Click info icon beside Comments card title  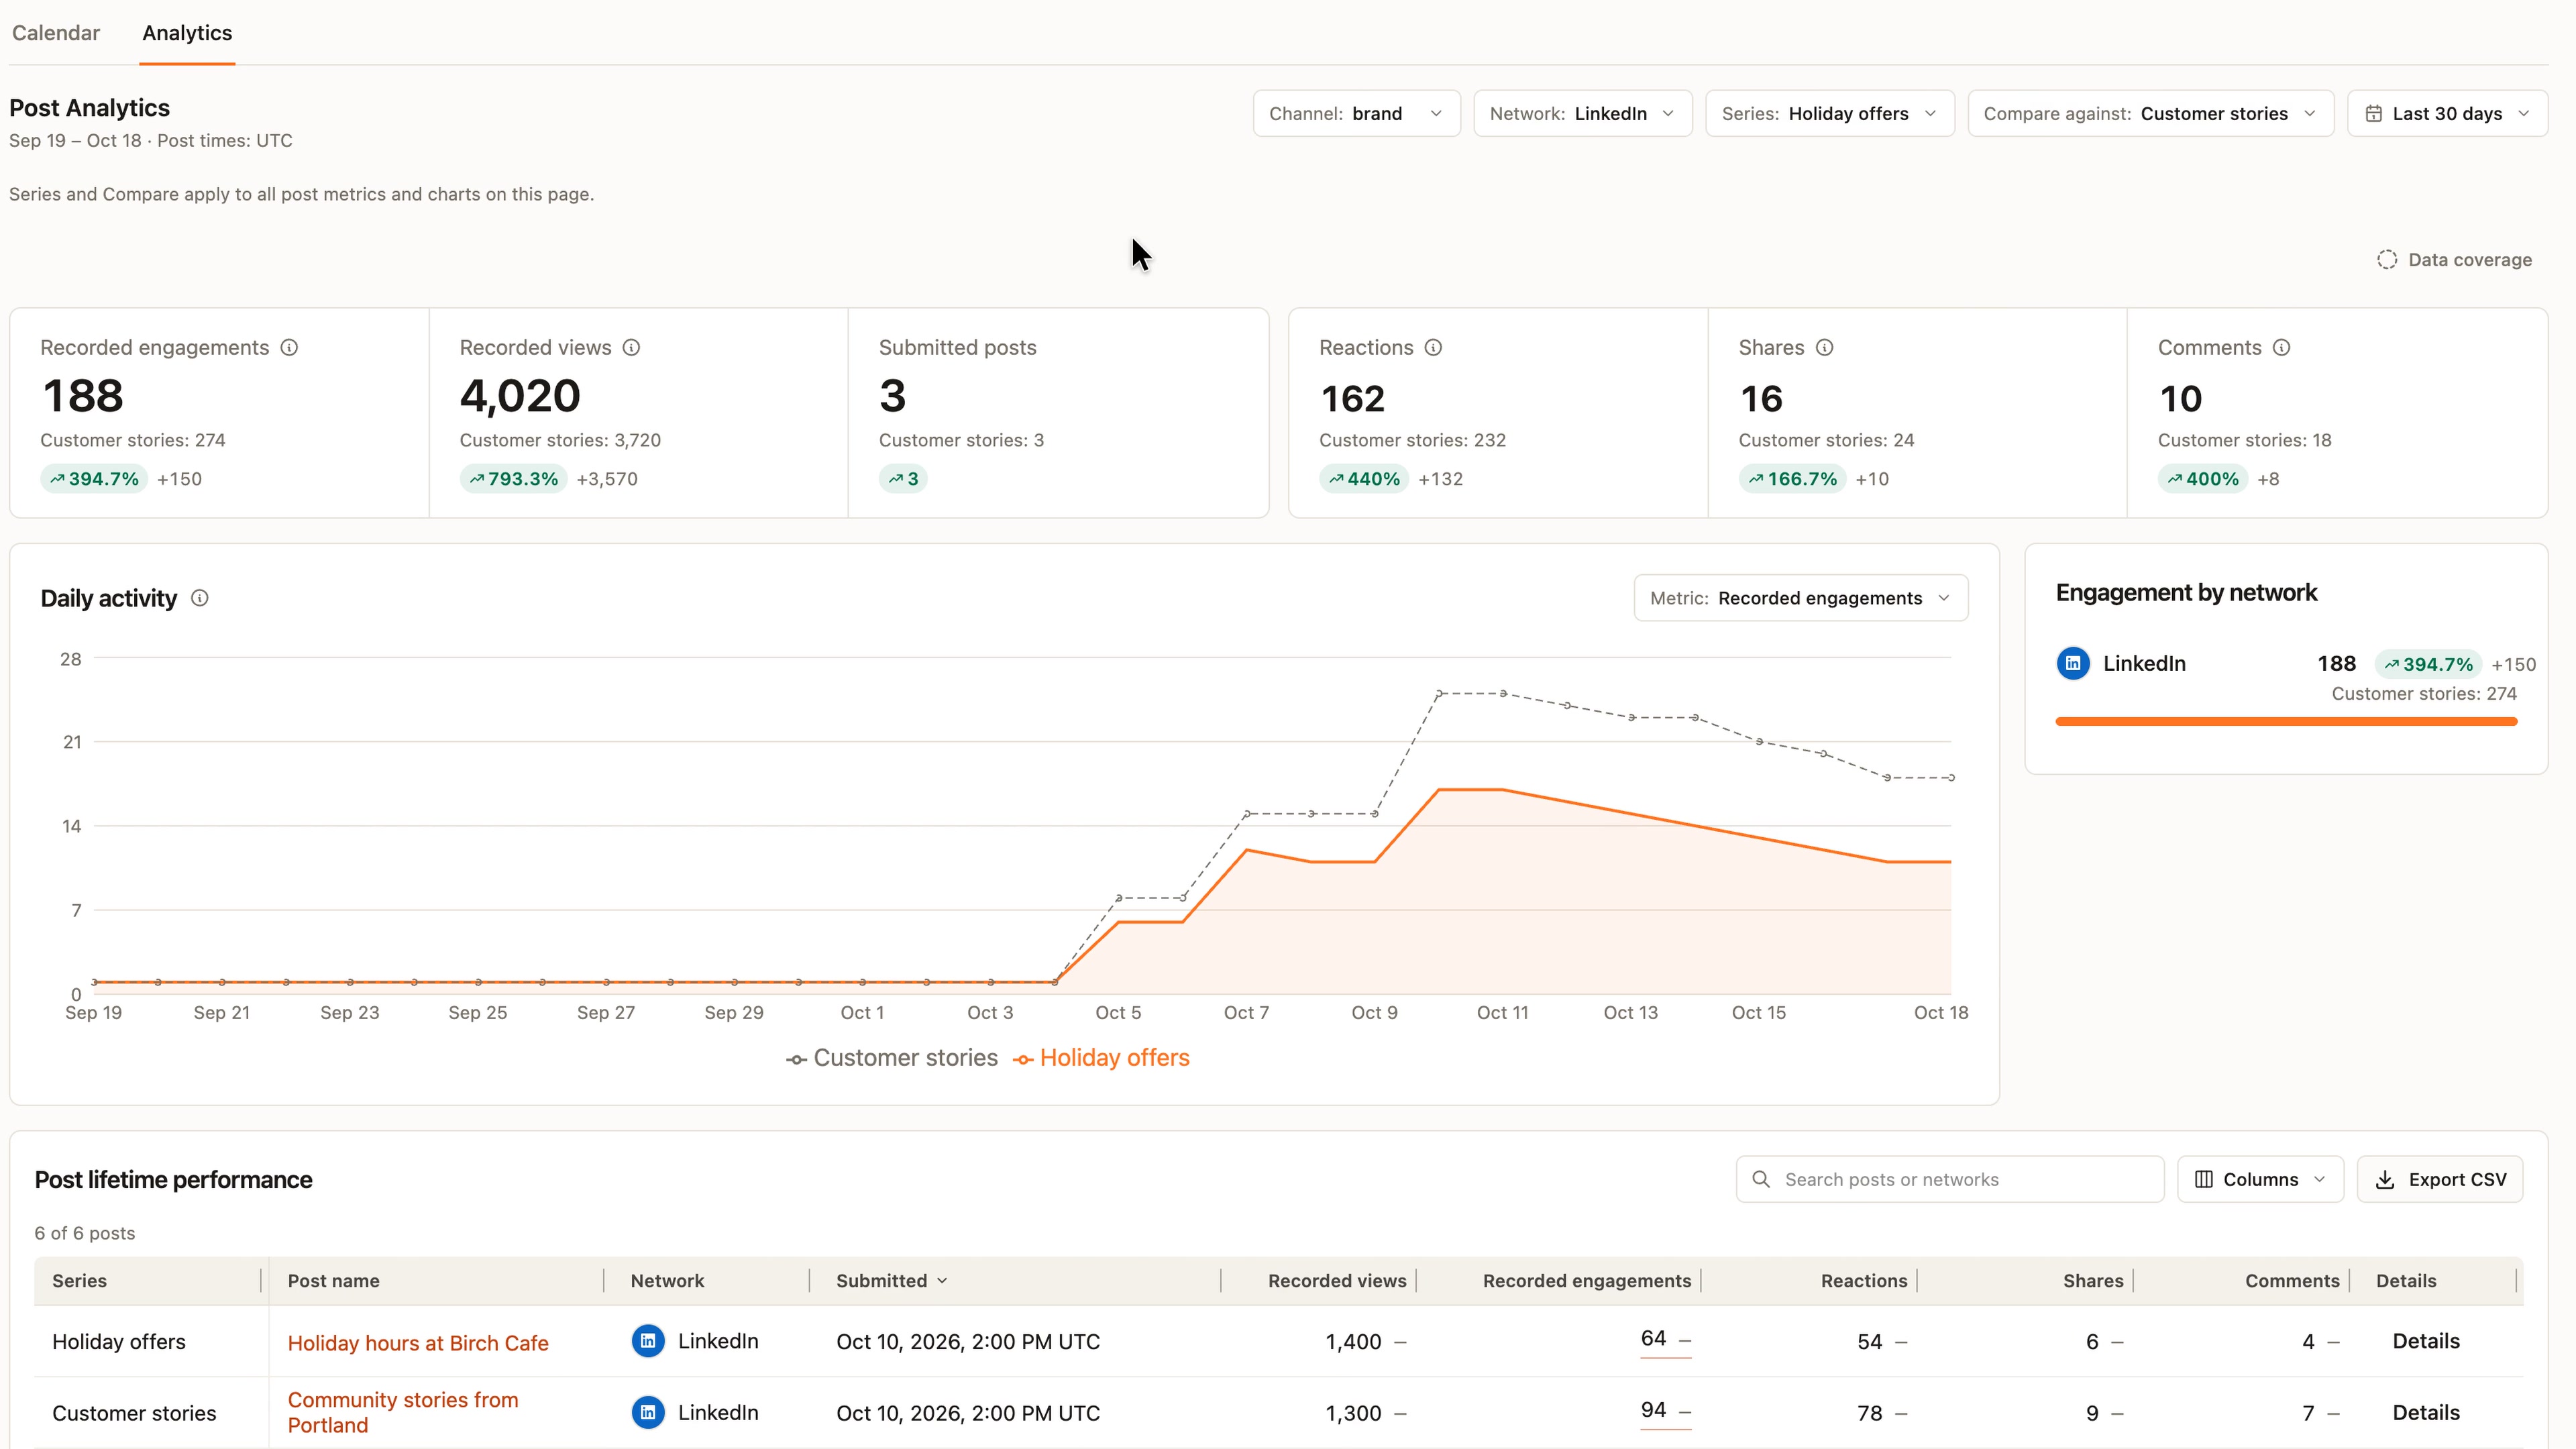[2281, 347]
